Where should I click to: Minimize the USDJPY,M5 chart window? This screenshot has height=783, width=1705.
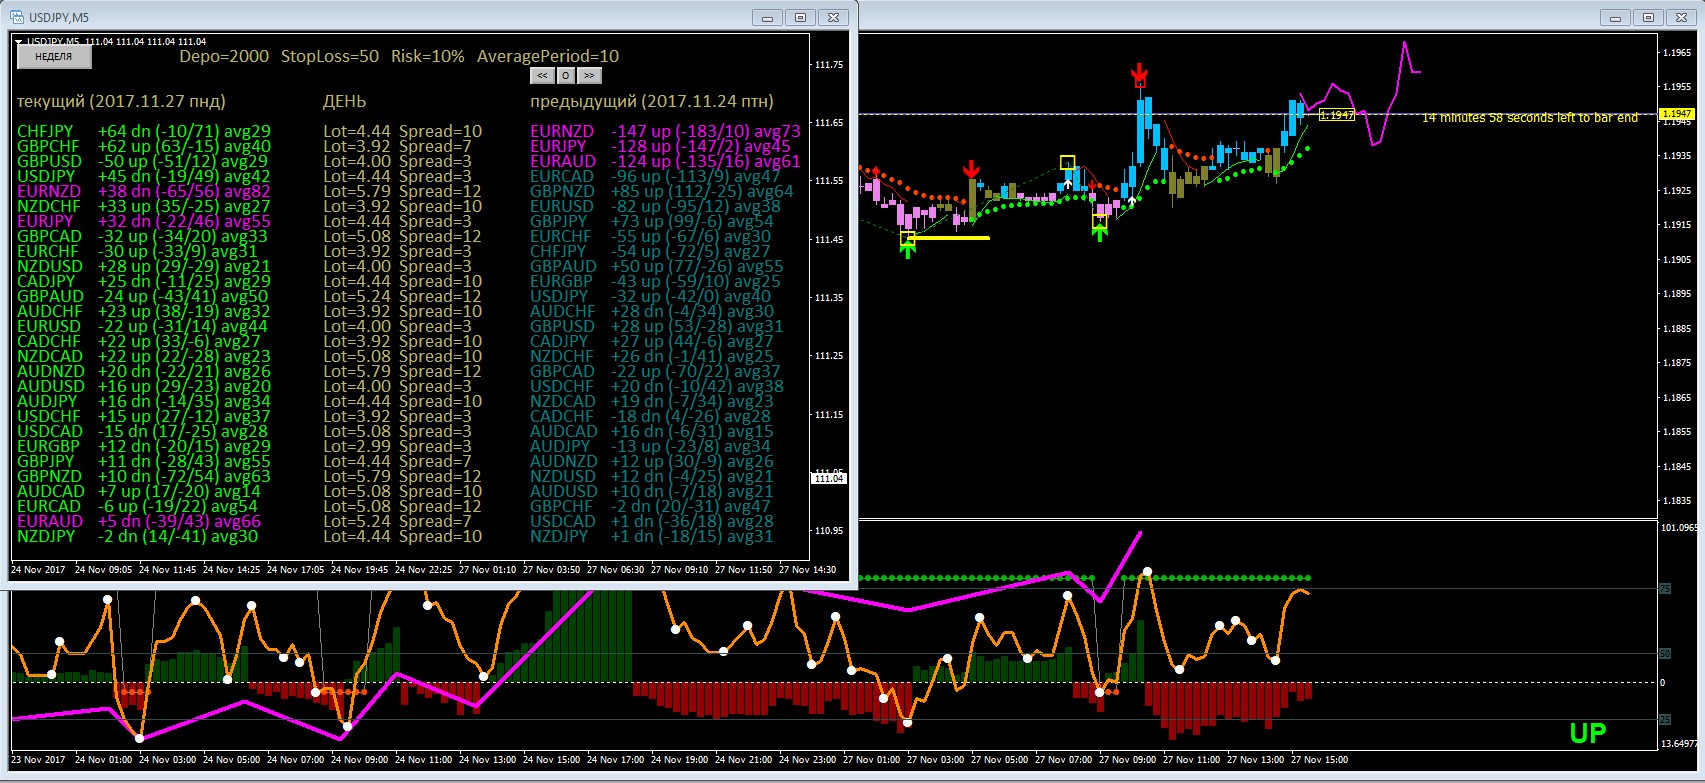(x=768, y=17)
